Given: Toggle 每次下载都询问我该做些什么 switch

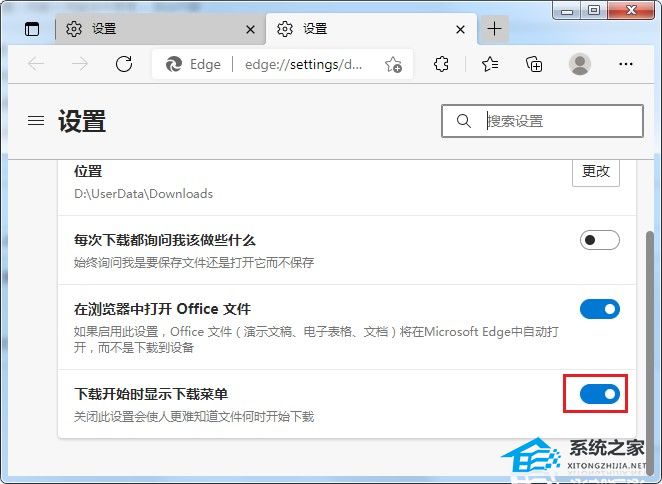Looking at the screenshot, I should tap(600, 240).
